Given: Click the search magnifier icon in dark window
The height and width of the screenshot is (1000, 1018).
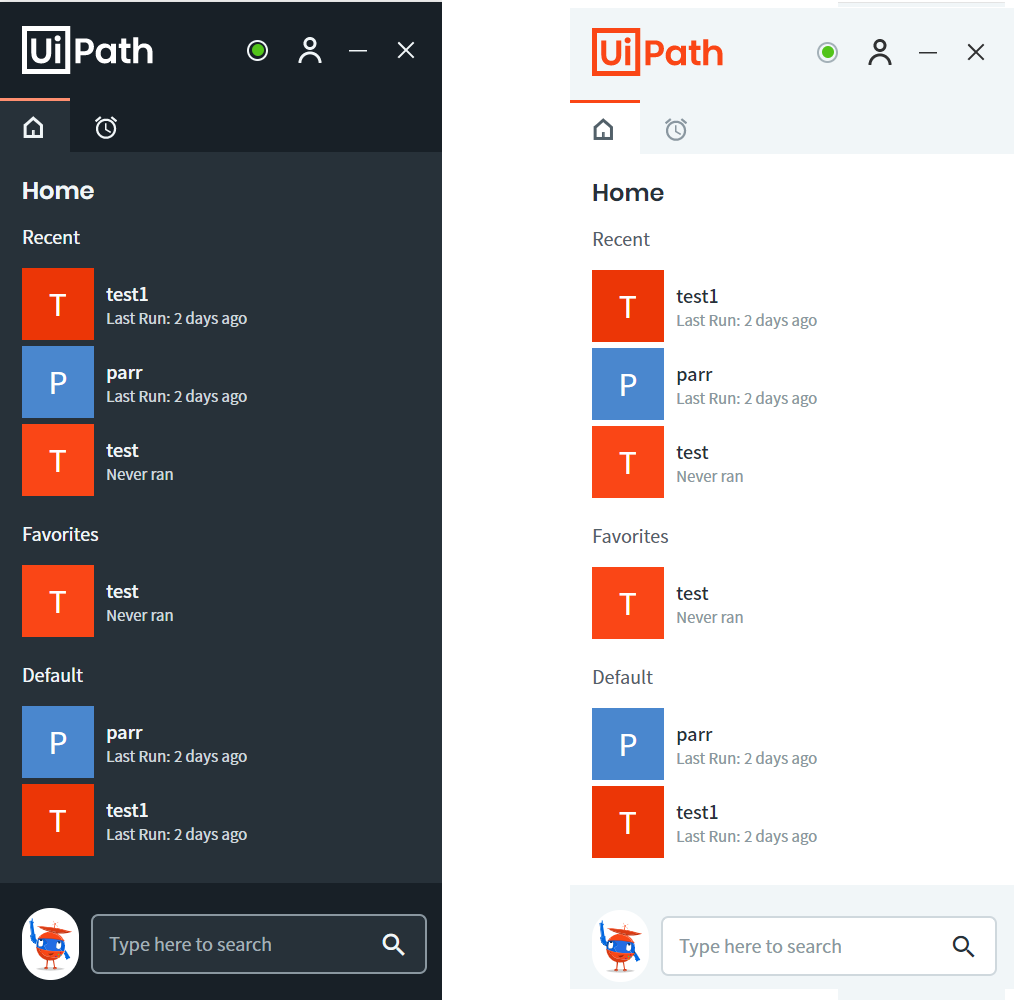Looking at the screenshot, I should [393, 944].
